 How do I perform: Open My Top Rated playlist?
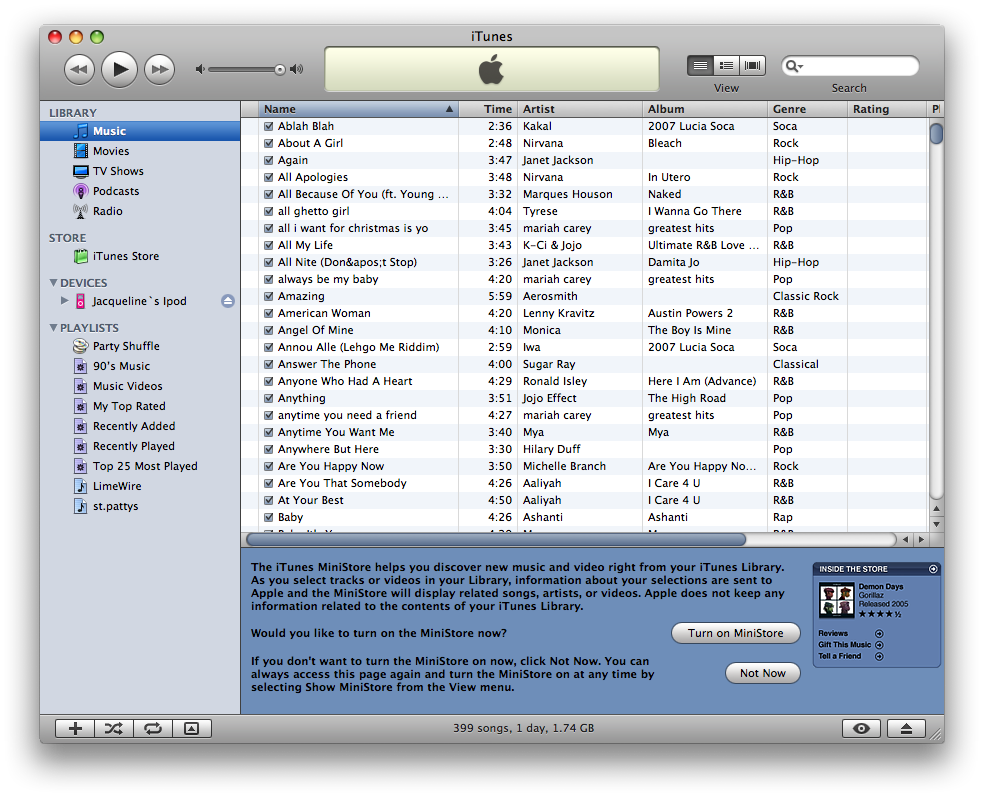(129, 407)
